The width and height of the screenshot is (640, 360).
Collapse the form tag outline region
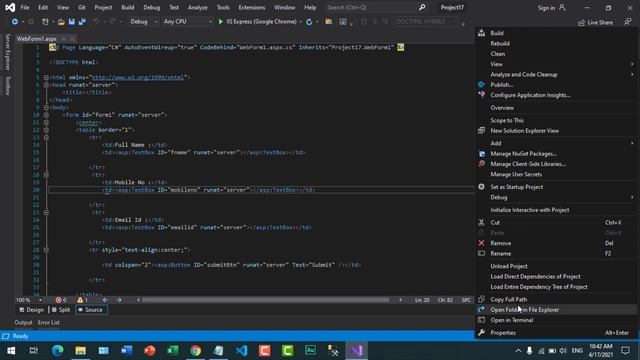pos(46,115)
